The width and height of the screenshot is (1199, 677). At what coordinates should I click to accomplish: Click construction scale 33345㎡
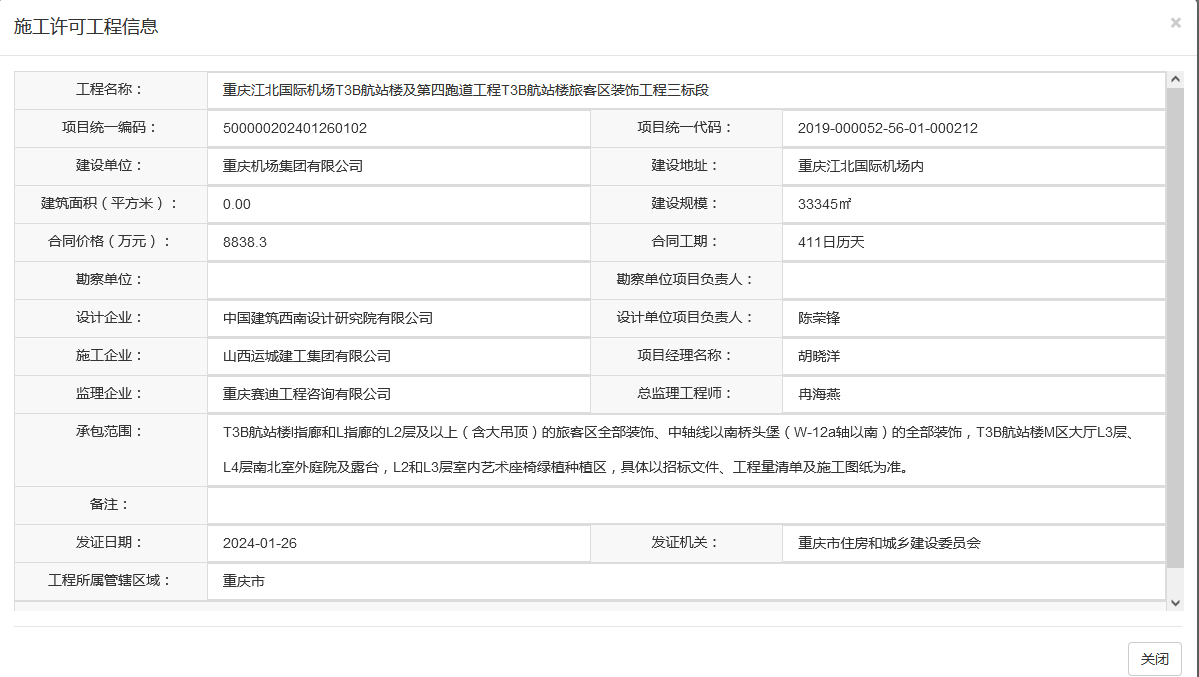824,204
